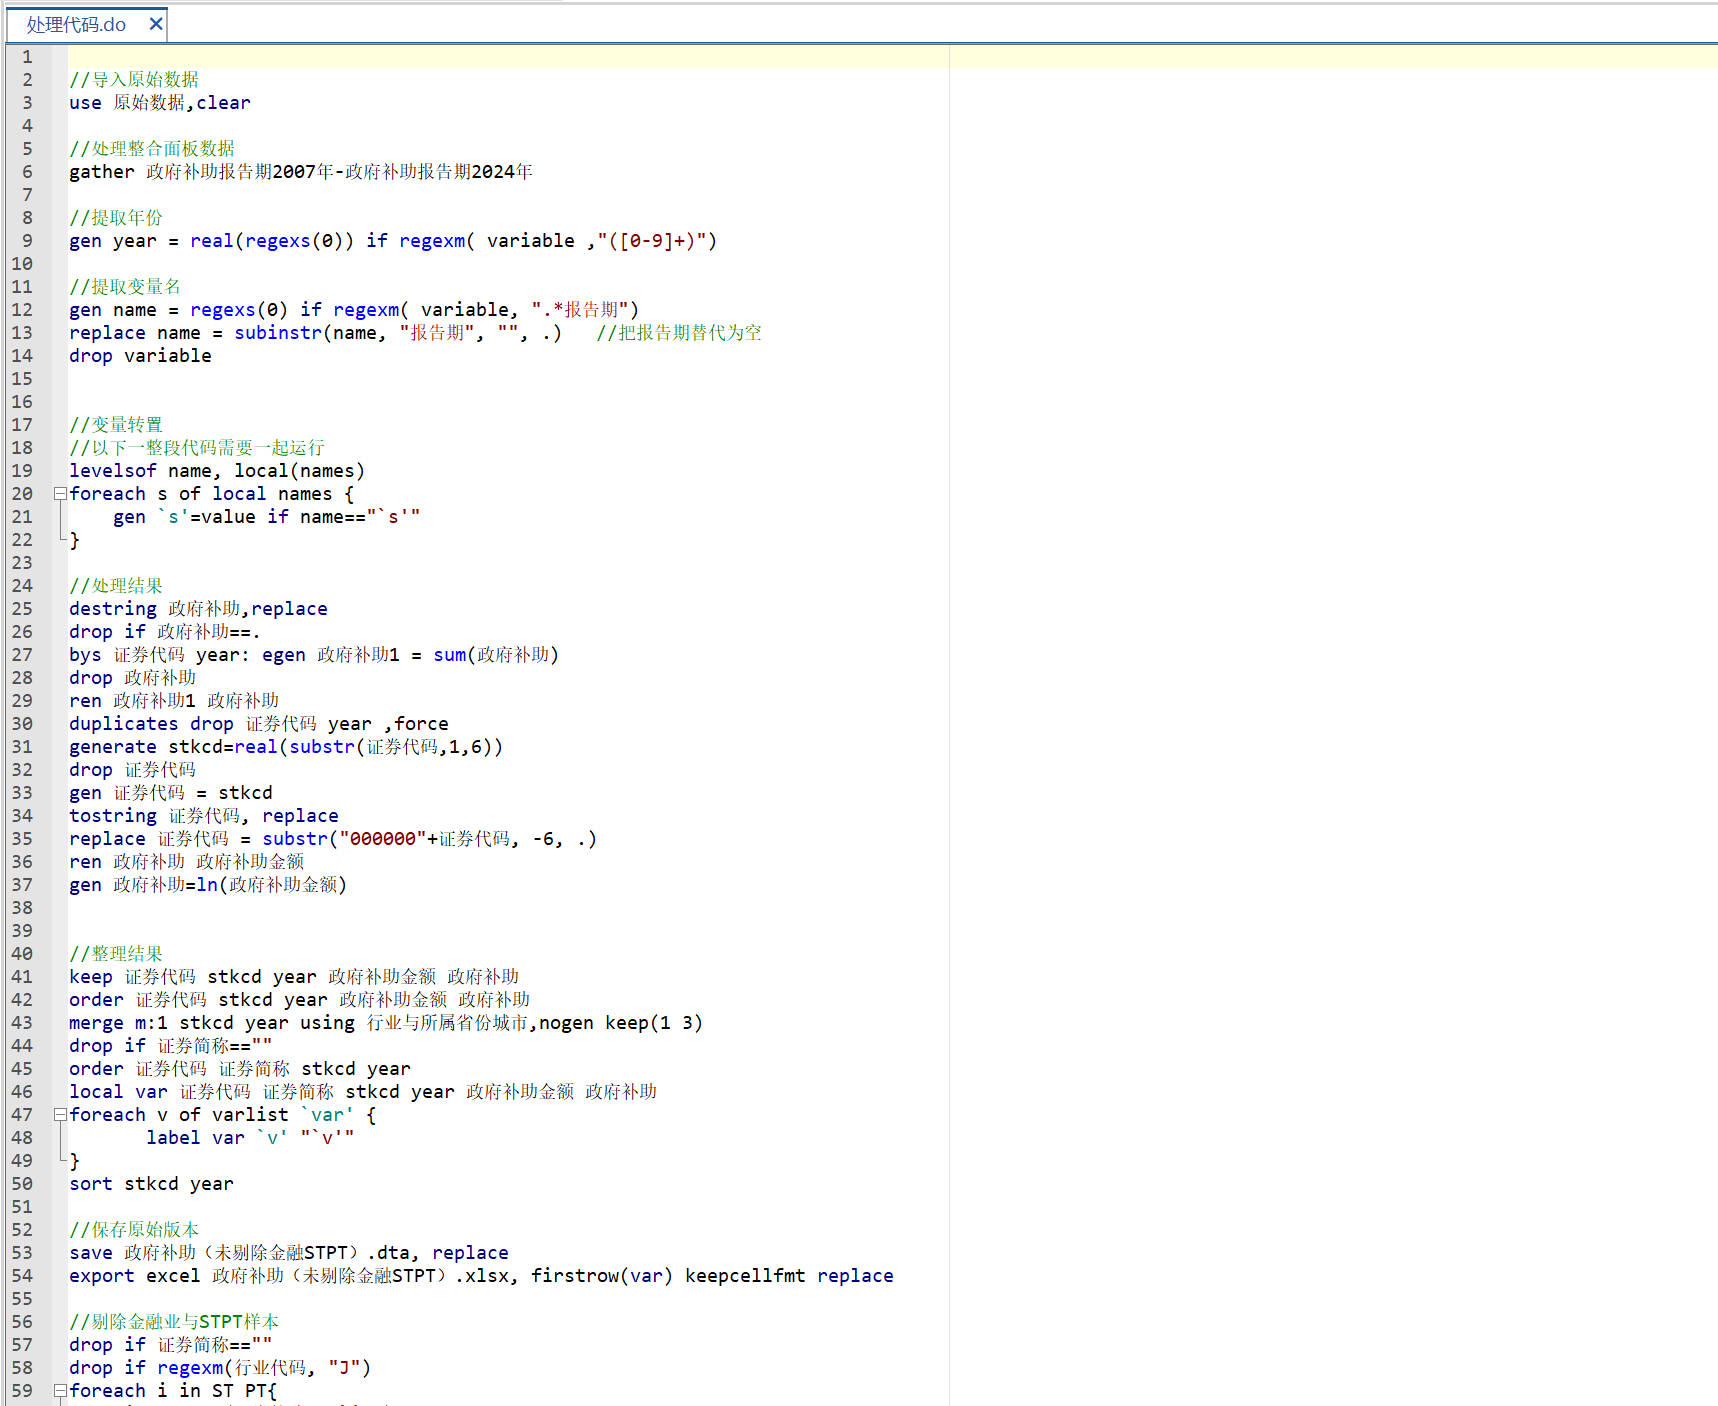This screenshot has height=1406, width=1718.
Task: Close the 处理代码.do file tab
Action: pos(155,24)
